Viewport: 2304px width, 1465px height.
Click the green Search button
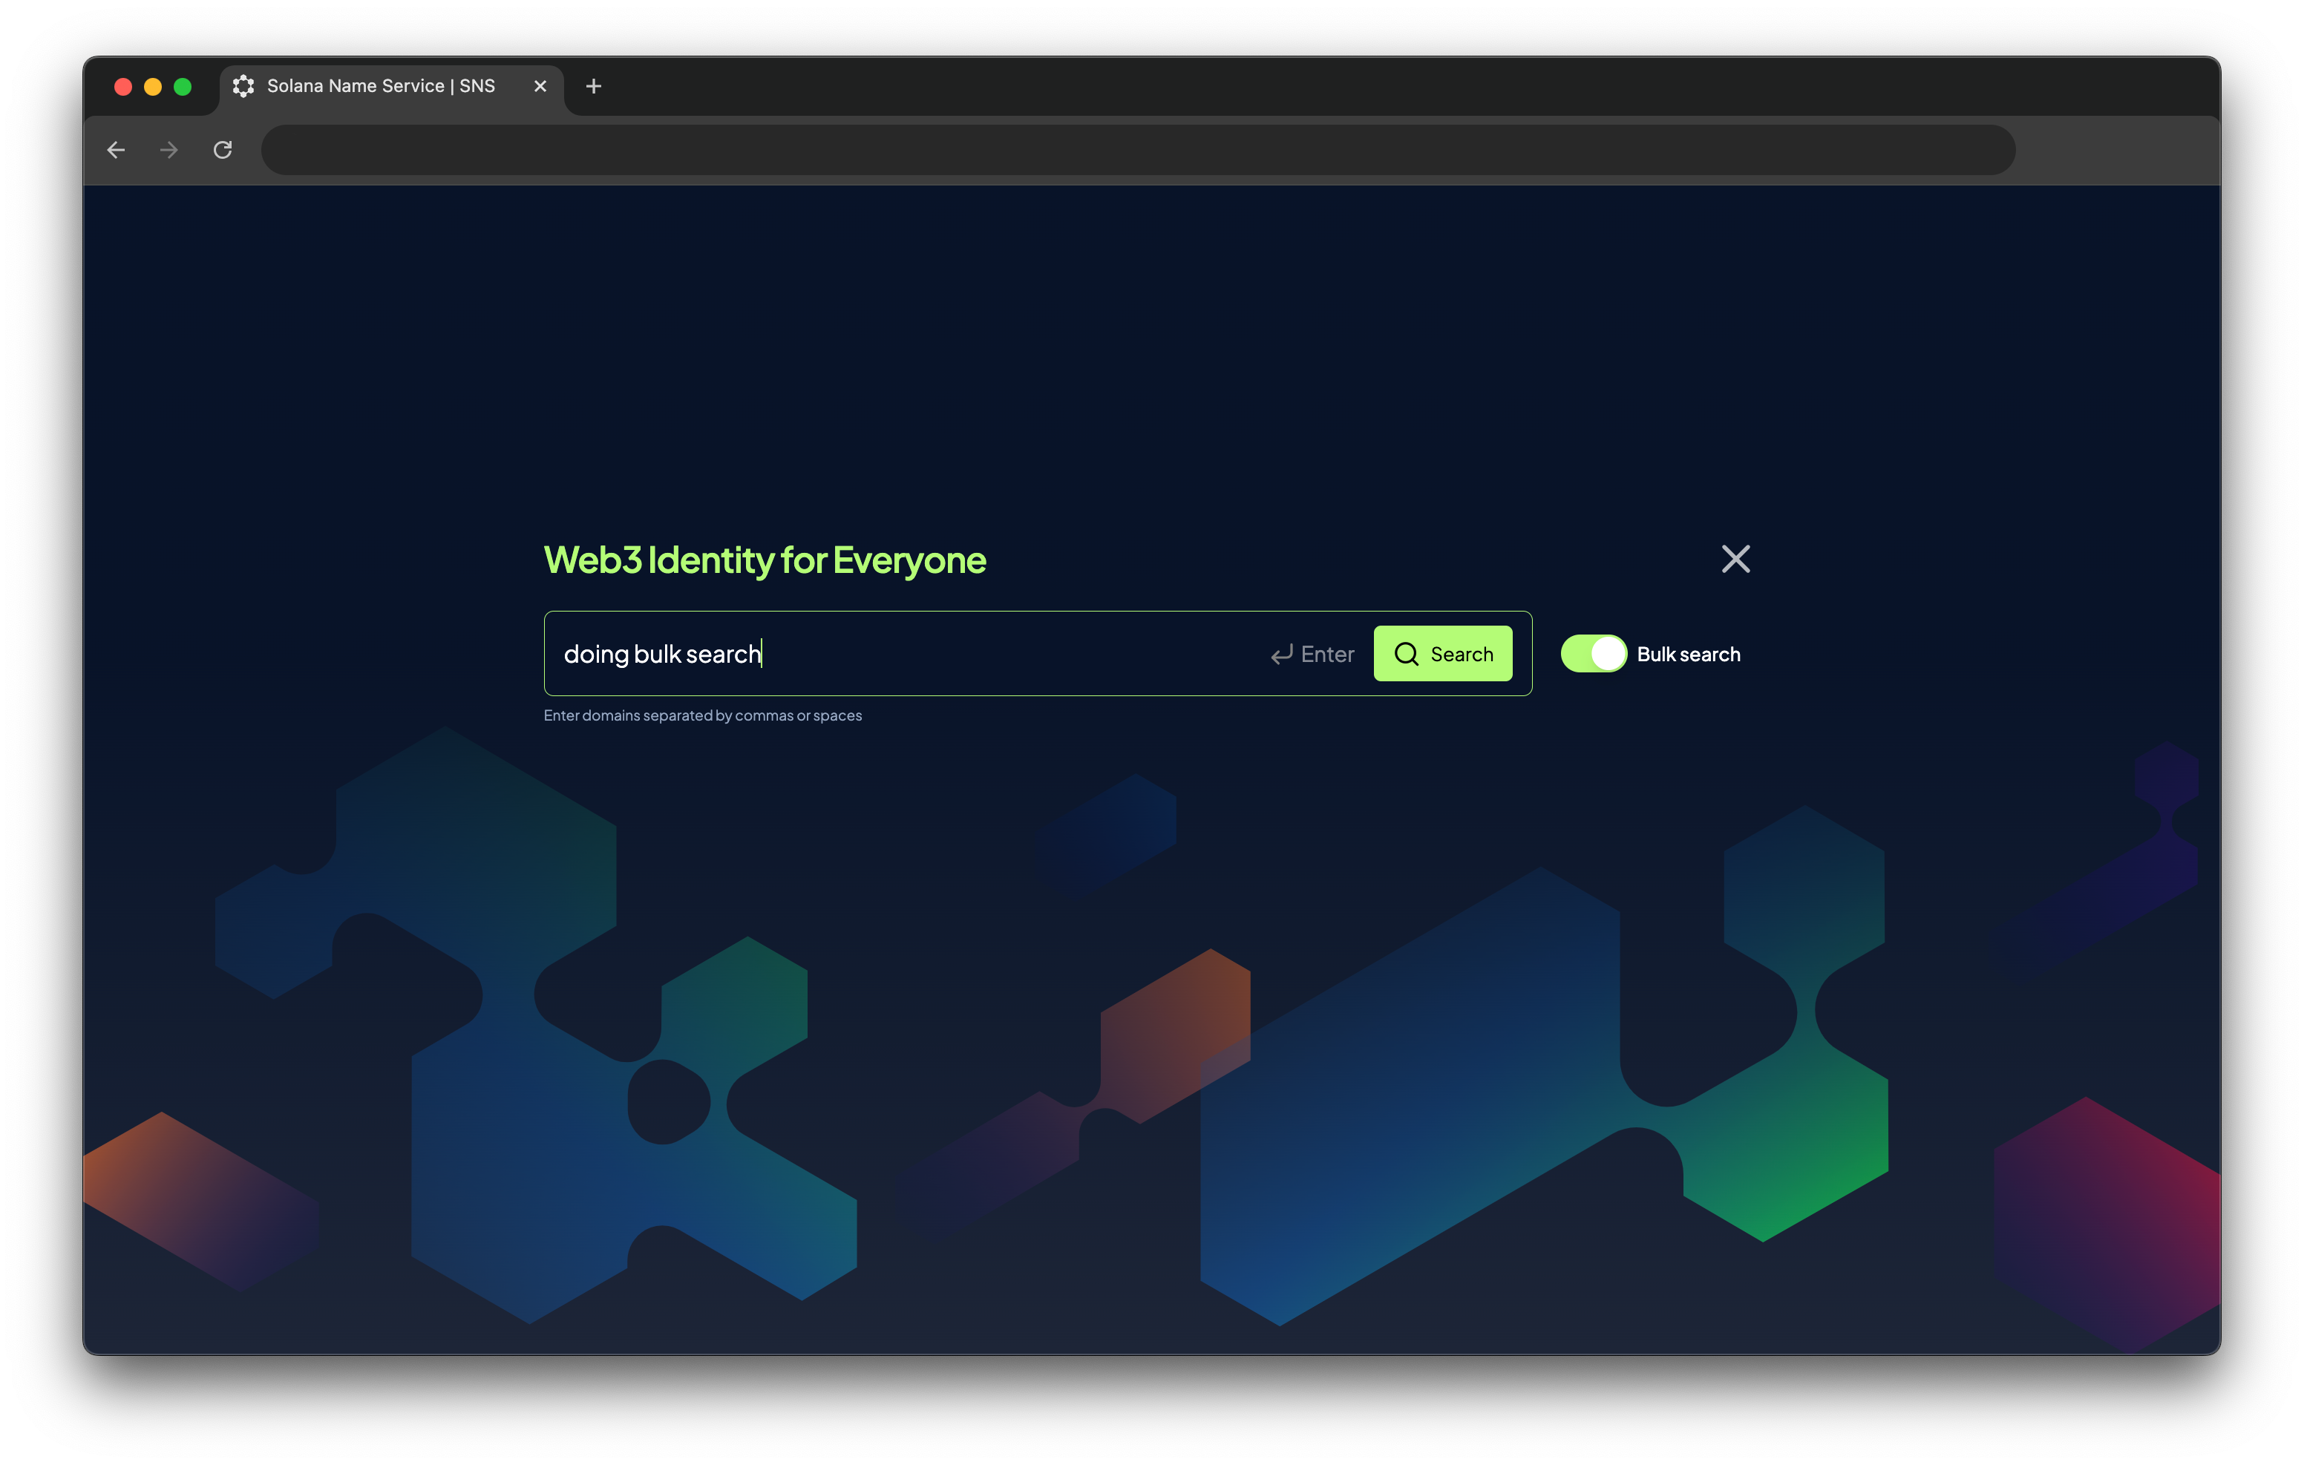pyautogui.click(x=1442, y=654)
